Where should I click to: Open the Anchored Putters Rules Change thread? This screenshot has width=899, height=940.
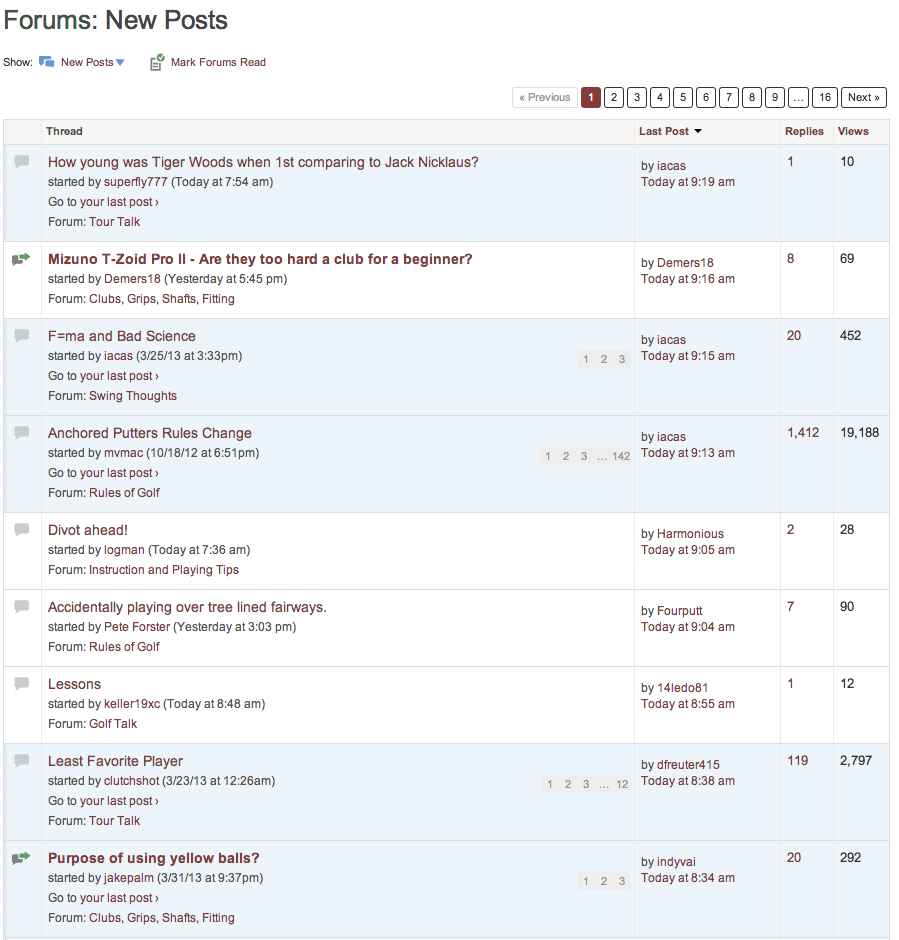pos(150,433)
